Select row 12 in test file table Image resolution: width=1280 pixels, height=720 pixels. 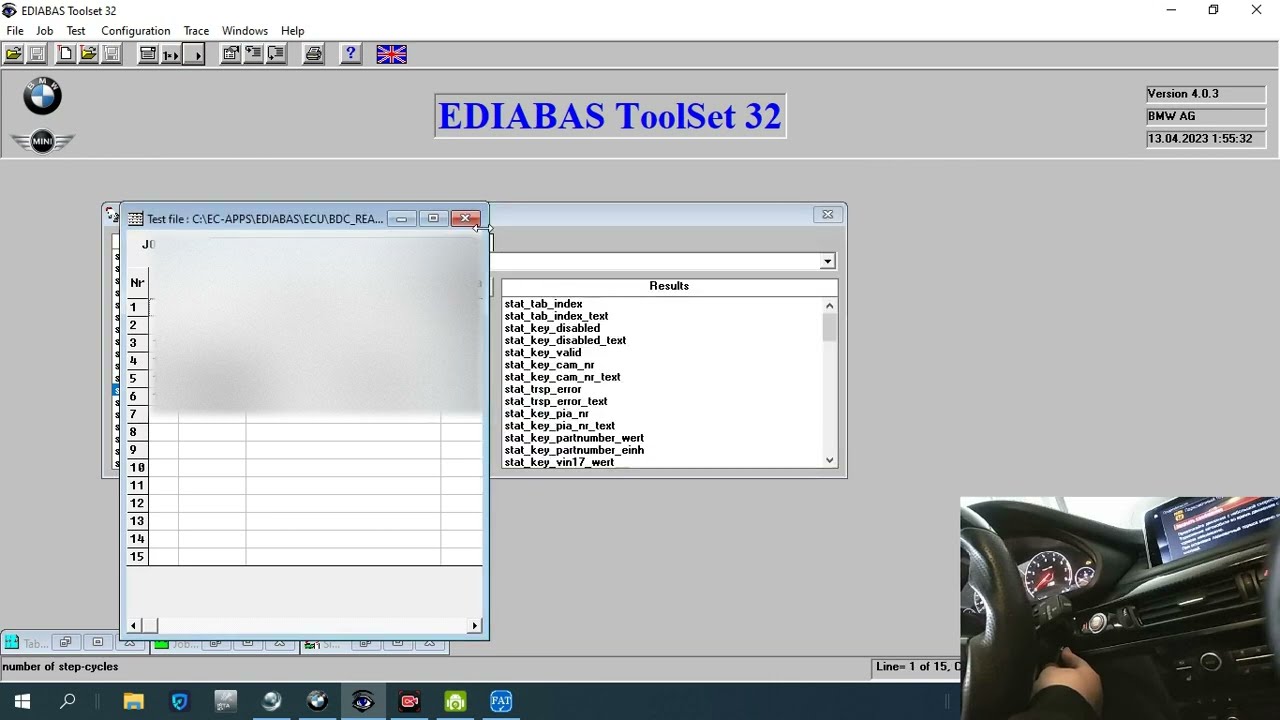click(304, 503)
